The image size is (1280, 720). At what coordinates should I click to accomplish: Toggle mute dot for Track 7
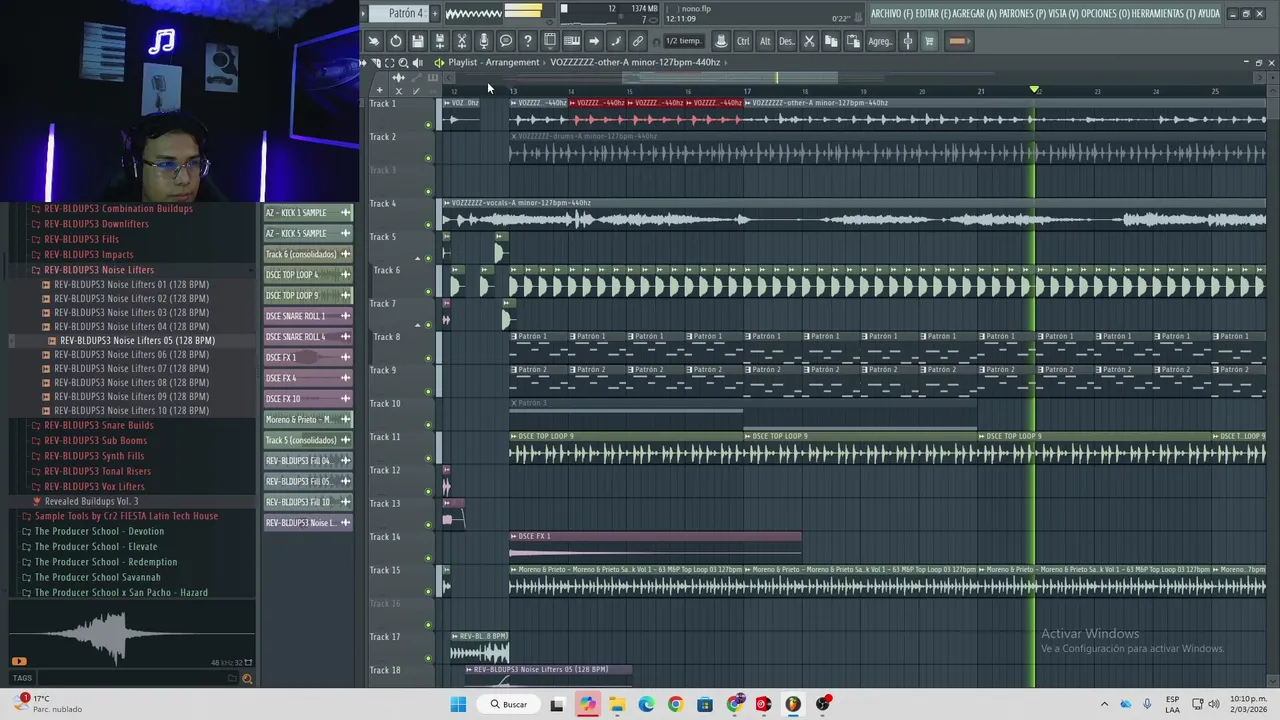tap(429, 325)
